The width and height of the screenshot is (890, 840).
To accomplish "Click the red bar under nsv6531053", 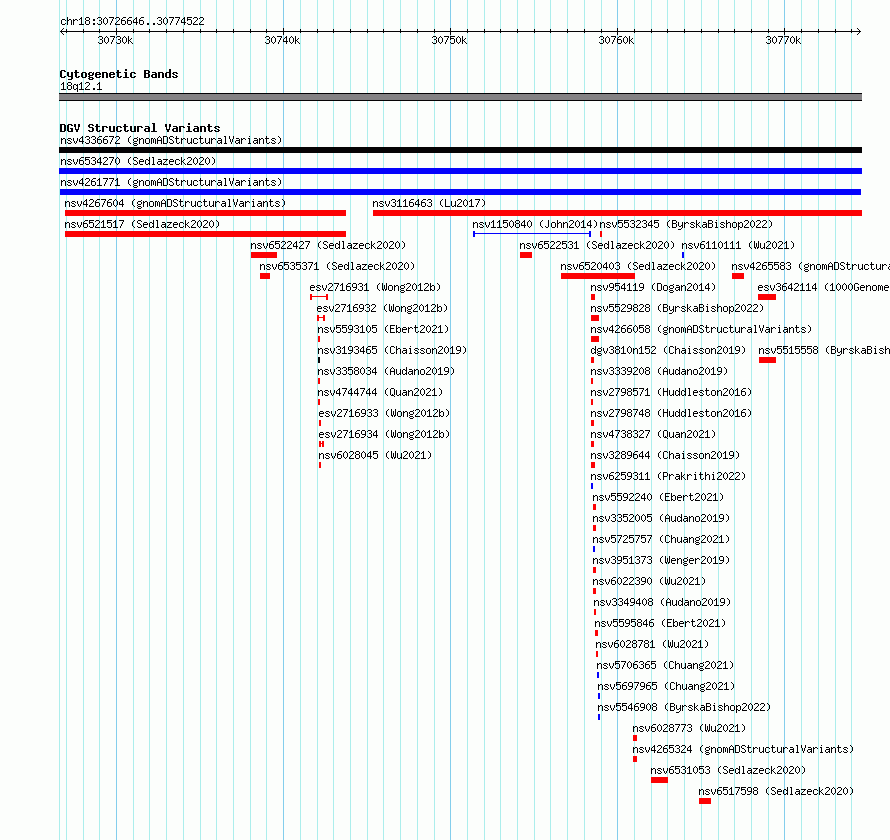I will pyautogui.click(x=660, y=780).
